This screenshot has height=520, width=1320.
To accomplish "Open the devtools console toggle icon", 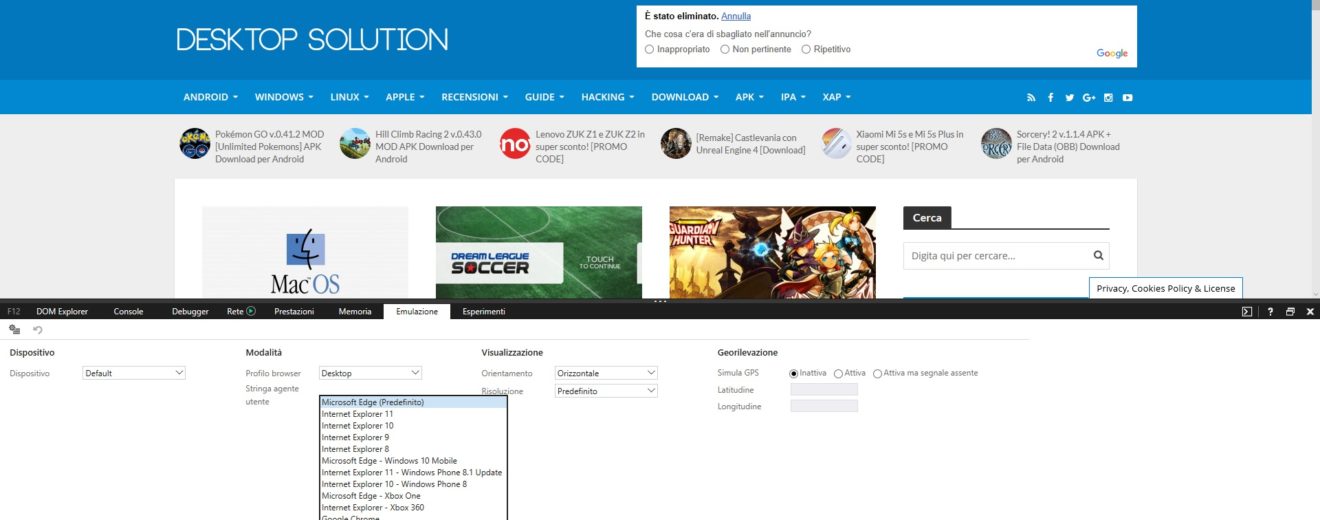I will click(1247, 312).
